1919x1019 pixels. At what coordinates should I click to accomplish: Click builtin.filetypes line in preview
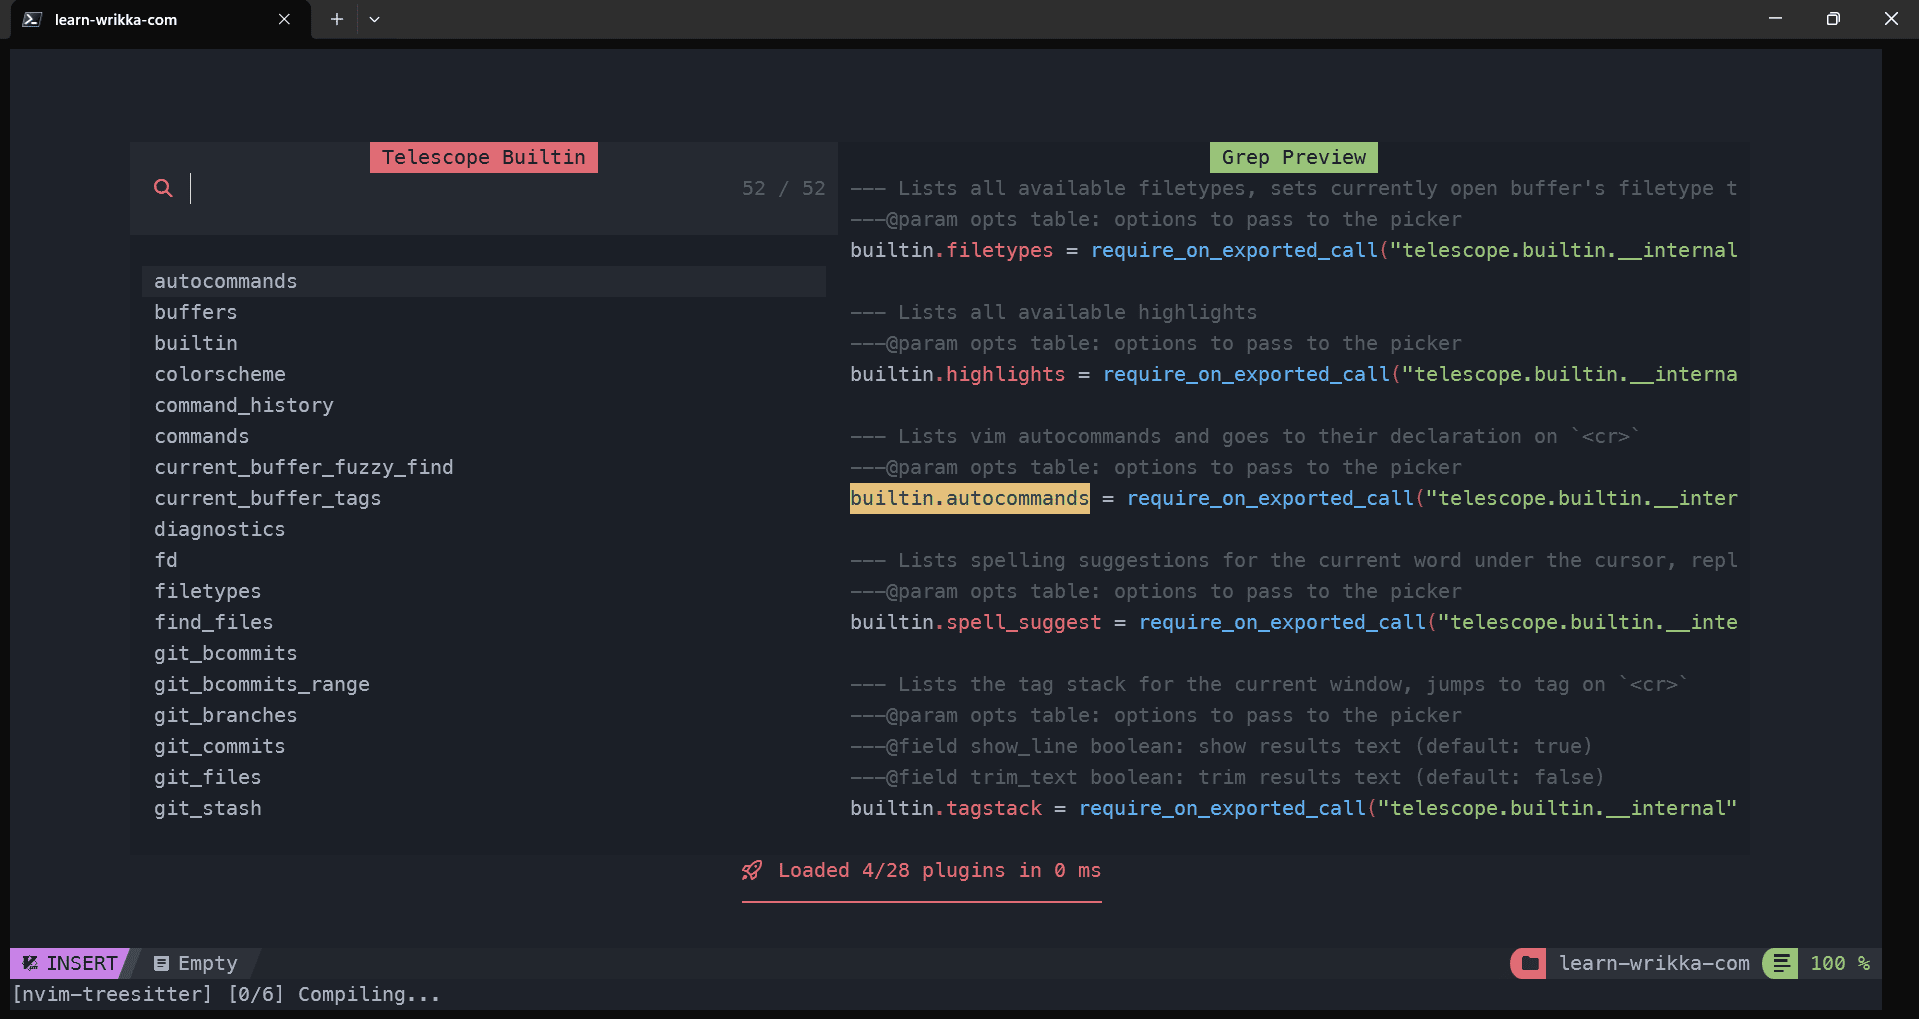click(1293, 250)
